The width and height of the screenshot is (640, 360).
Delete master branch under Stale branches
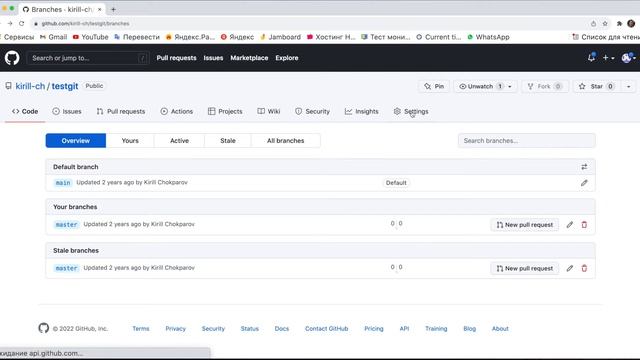pos(584,268)
